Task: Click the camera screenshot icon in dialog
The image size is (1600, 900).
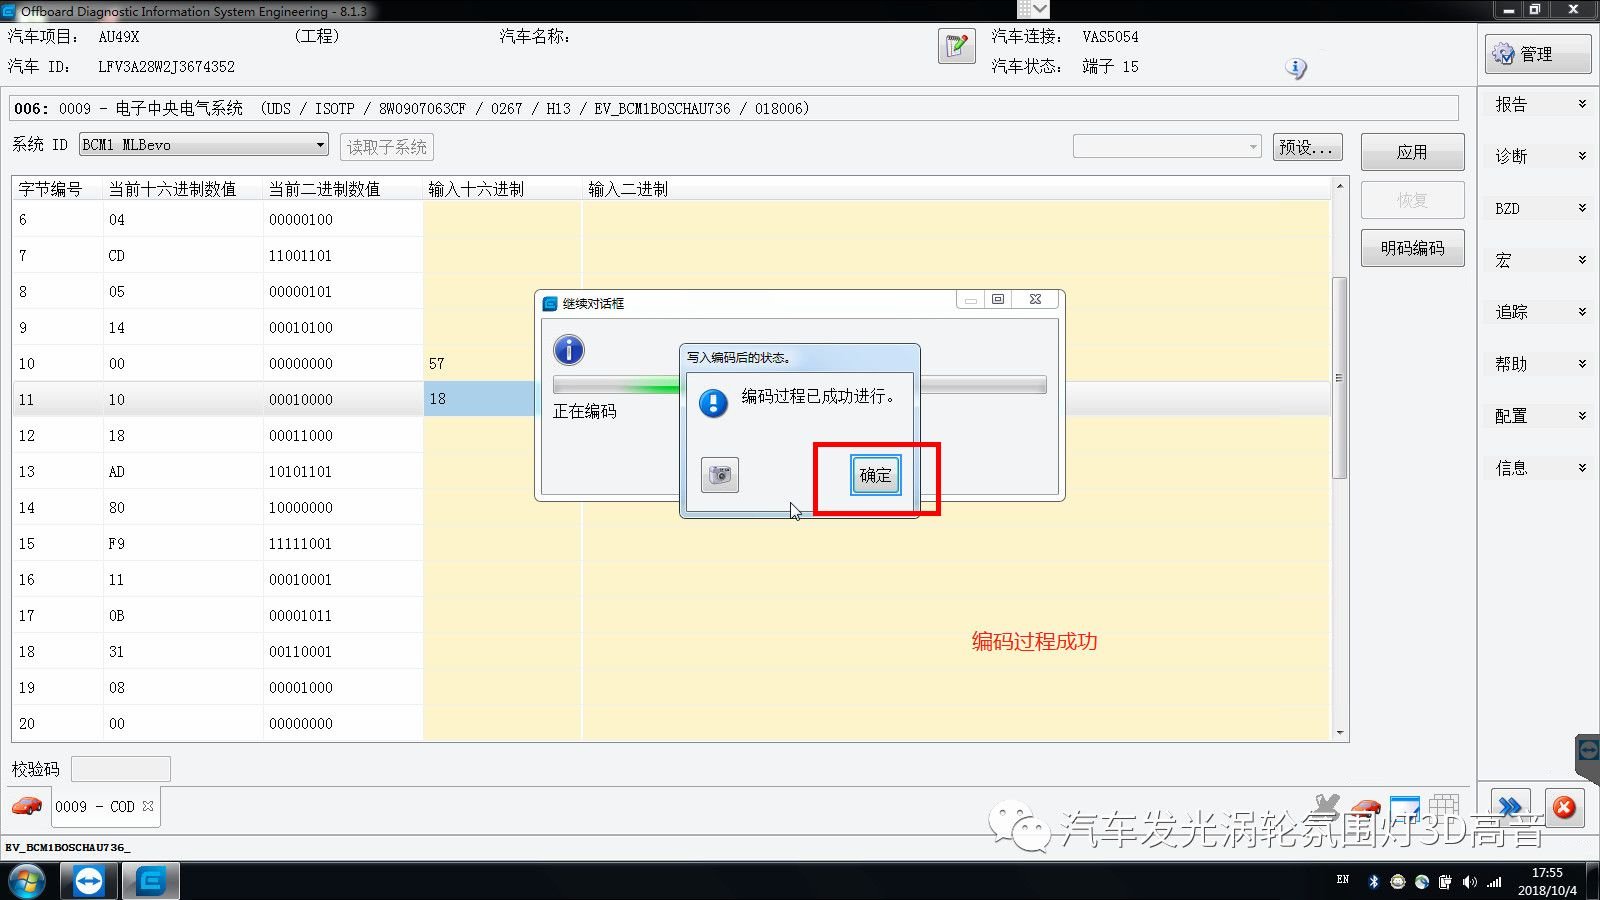Action: coord(719,475)
